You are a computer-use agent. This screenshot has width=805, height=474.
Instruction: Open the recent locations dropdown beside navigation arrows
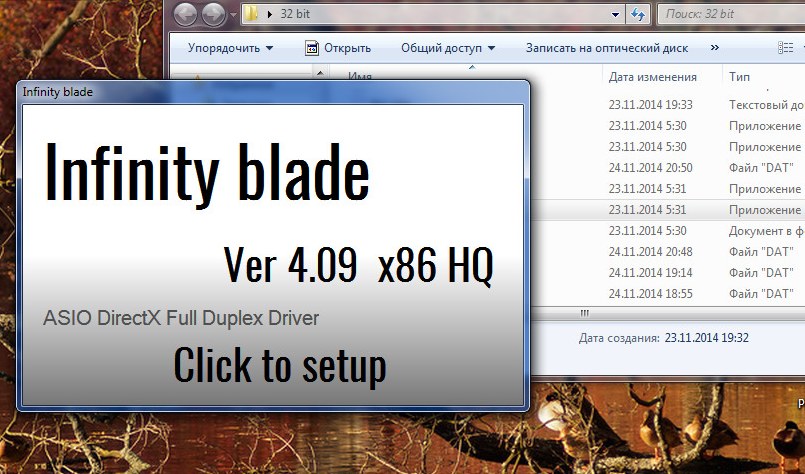point(233,15)
